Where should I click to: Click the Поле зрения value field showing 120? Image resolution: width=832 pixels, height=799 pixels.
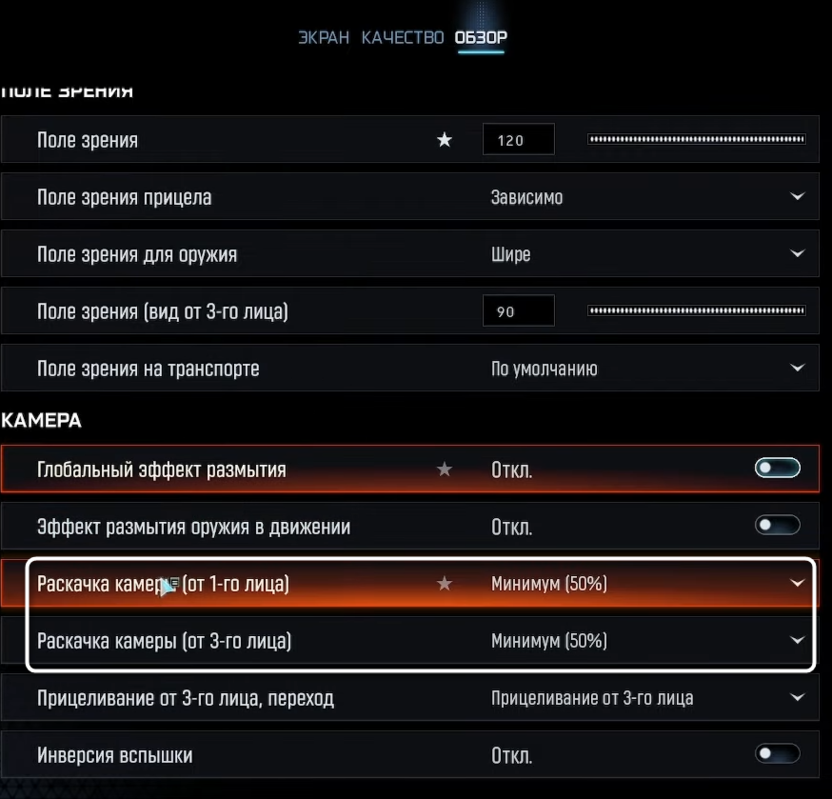point(518,140)
